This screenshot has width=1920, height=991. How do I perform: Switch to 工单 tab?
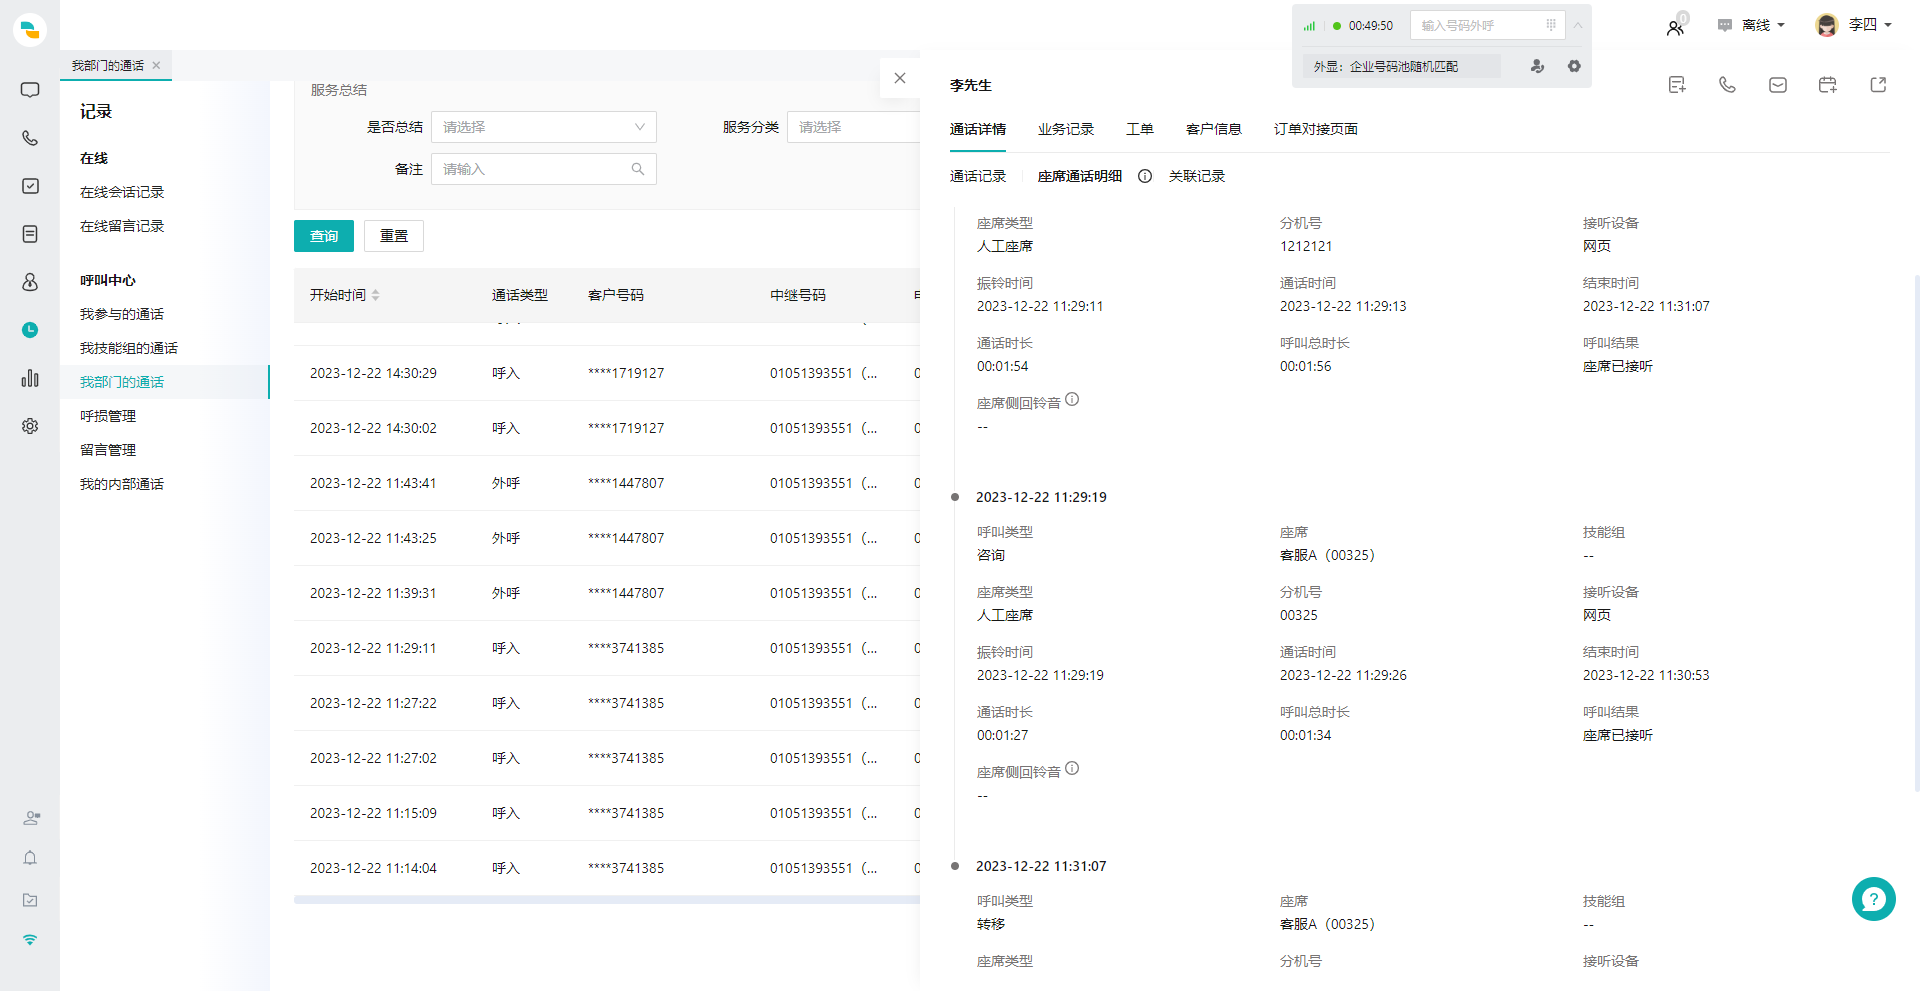point(1140,129)
